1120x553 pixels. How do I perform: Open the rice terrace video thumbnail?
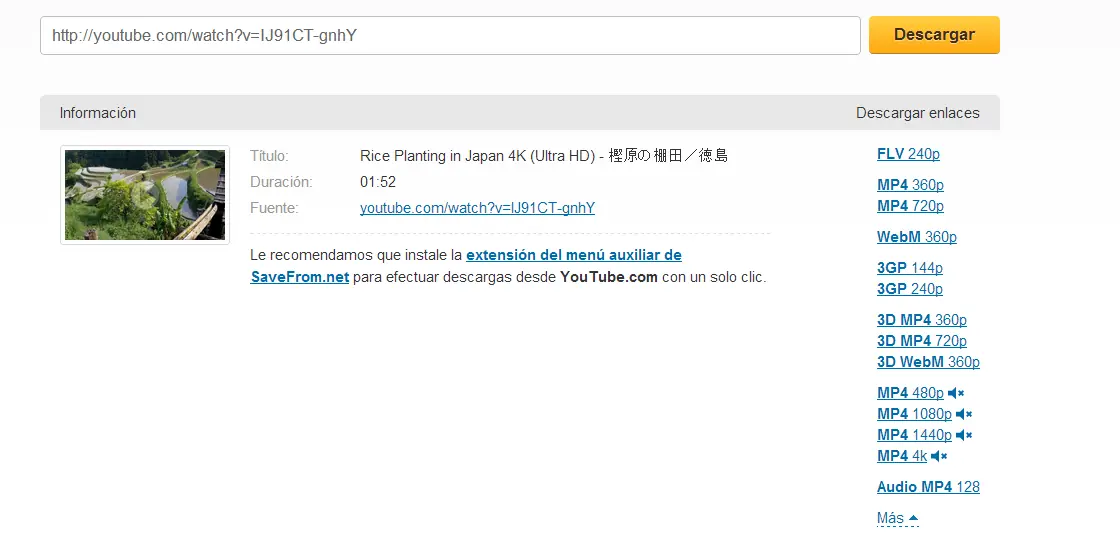click(x=145, y=195)
